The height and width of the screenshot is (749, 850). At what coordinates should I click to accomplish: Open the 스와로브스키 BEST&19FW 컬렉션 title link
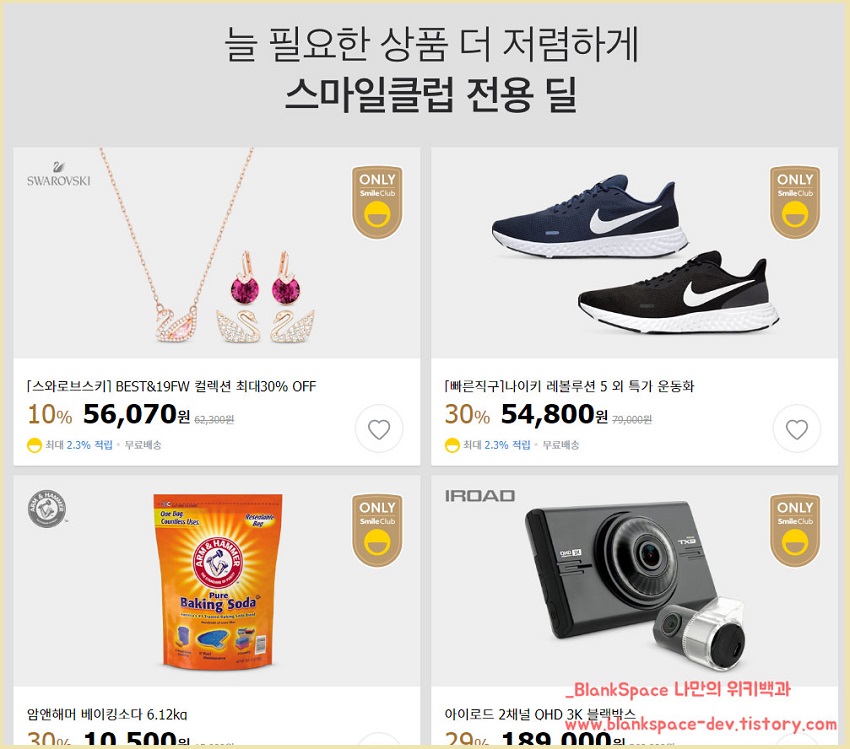click(171, 386)
